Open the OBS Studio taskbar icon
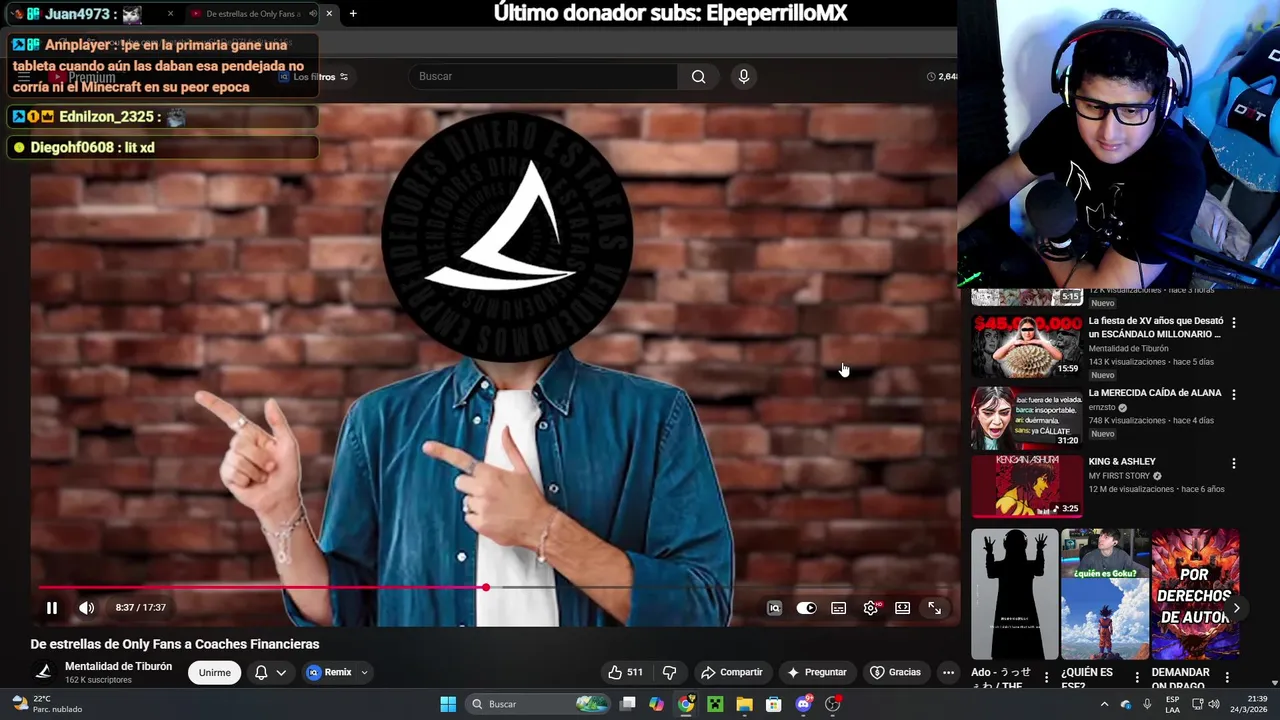This screenshot has width=1280, height=720. (833, 704)
